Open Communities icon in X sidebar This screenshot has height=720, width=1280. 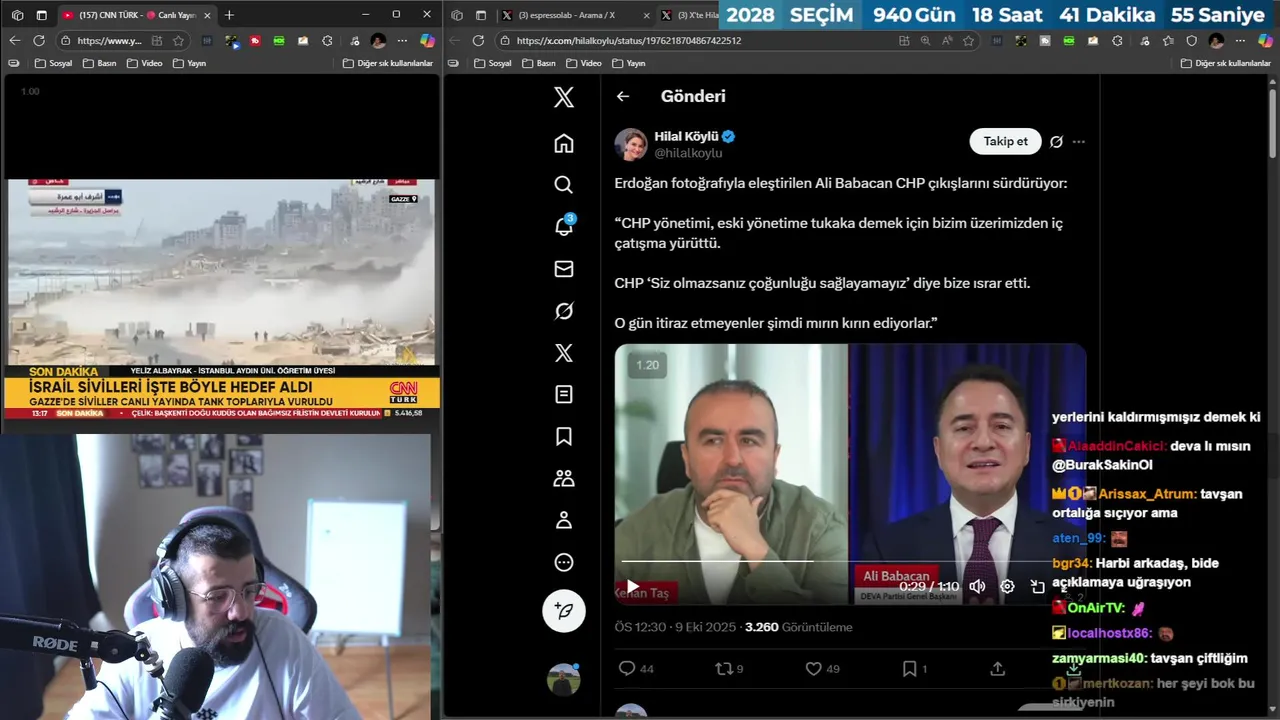click(564, 478)
